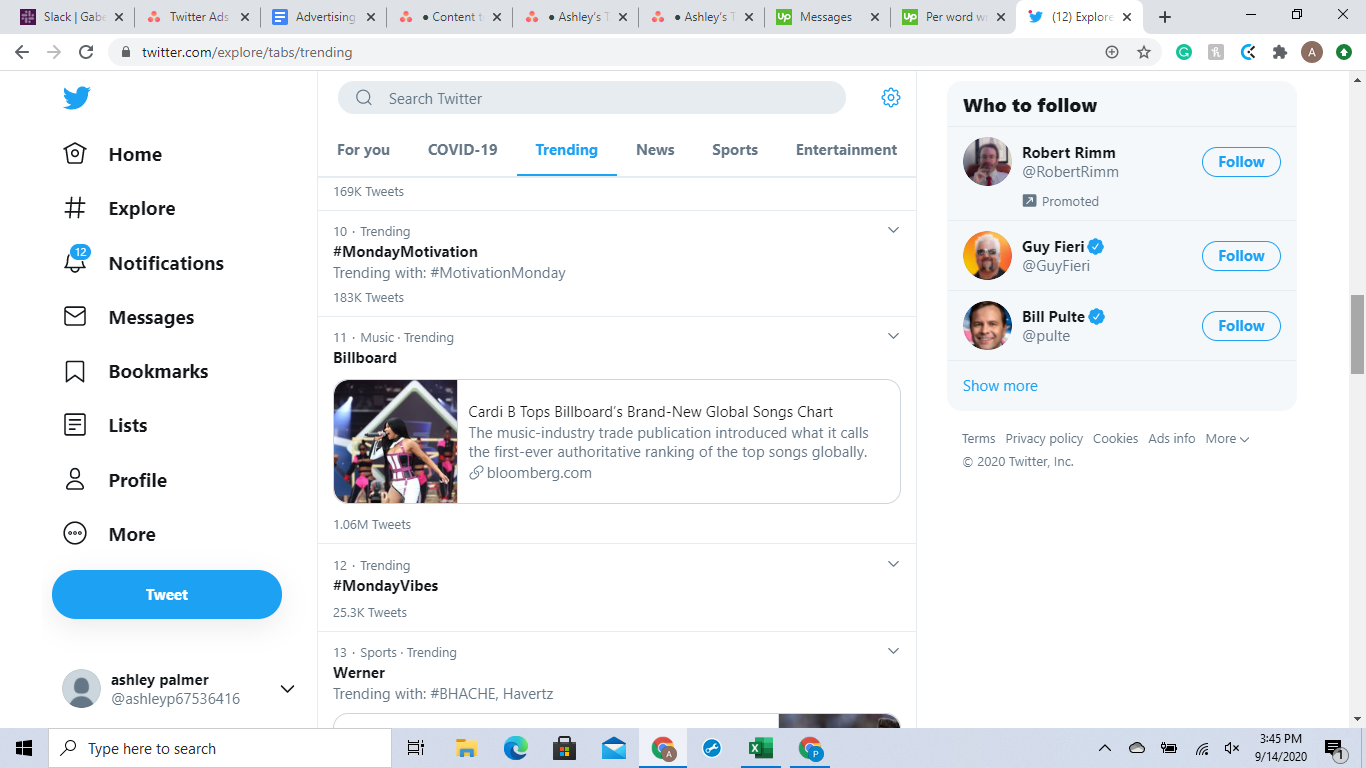Follow Guy Fieri
This screenshot has width=1366, height=768.
1241,256
